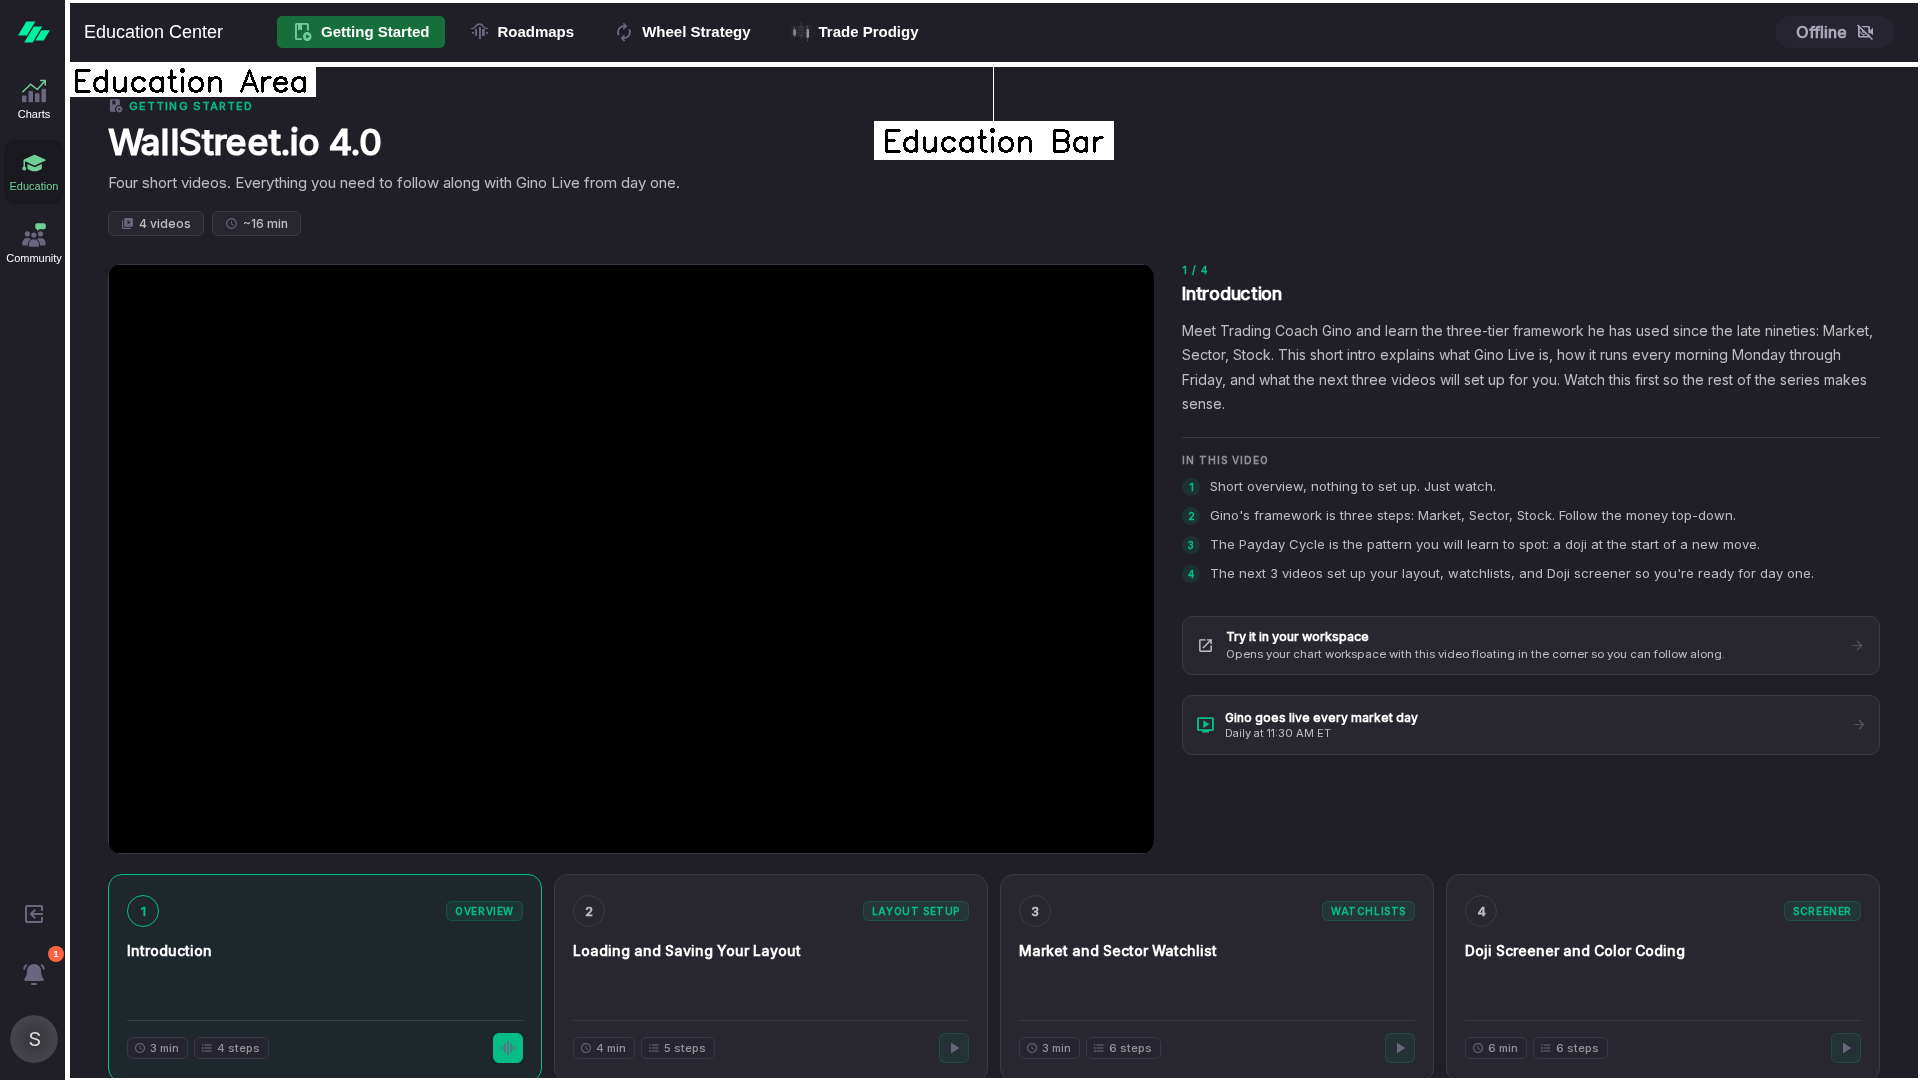Click the OVERVIEW tag
Image resolution: width=1920 pixels, height=1080 pixels.
coord(484,911)
